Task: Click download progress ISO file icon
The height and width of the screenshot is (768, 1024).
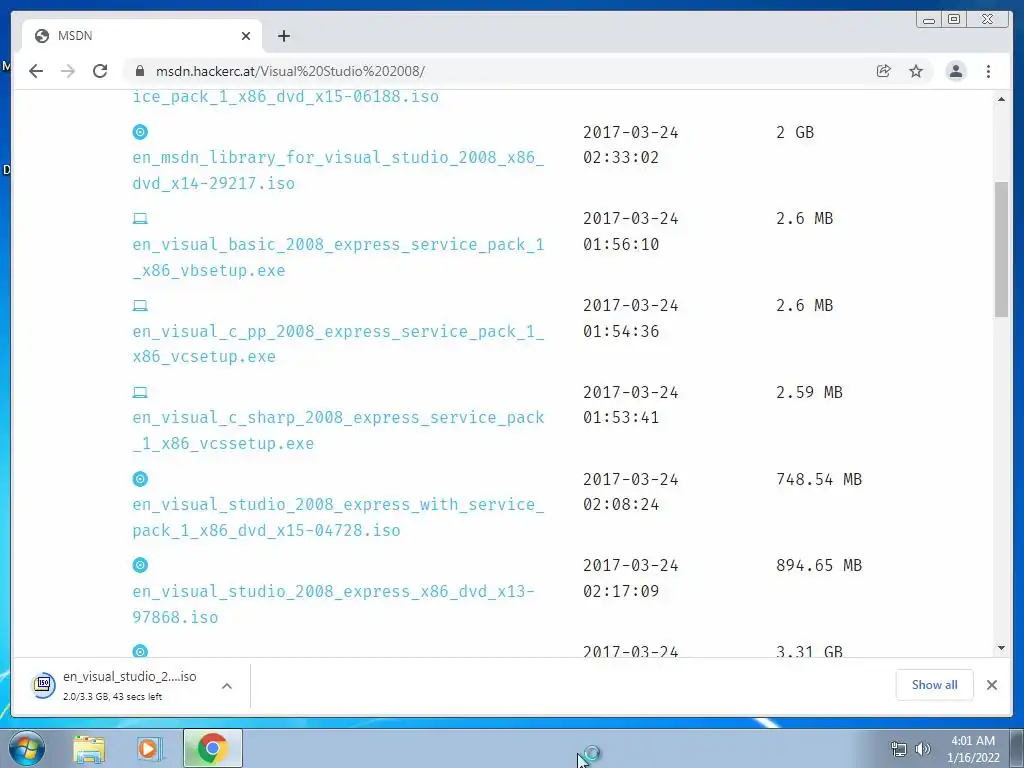Action: [x=43, y=684]
